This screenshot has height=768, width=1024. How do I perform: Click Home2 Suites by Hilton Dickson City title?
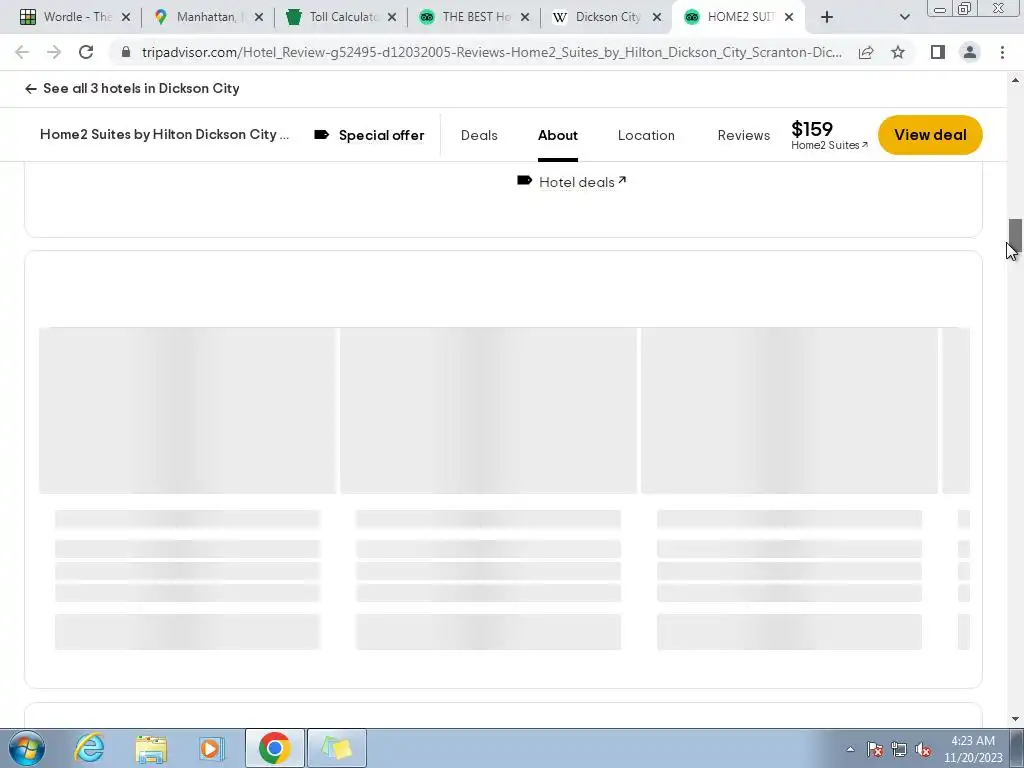click(x=165, y=135)
